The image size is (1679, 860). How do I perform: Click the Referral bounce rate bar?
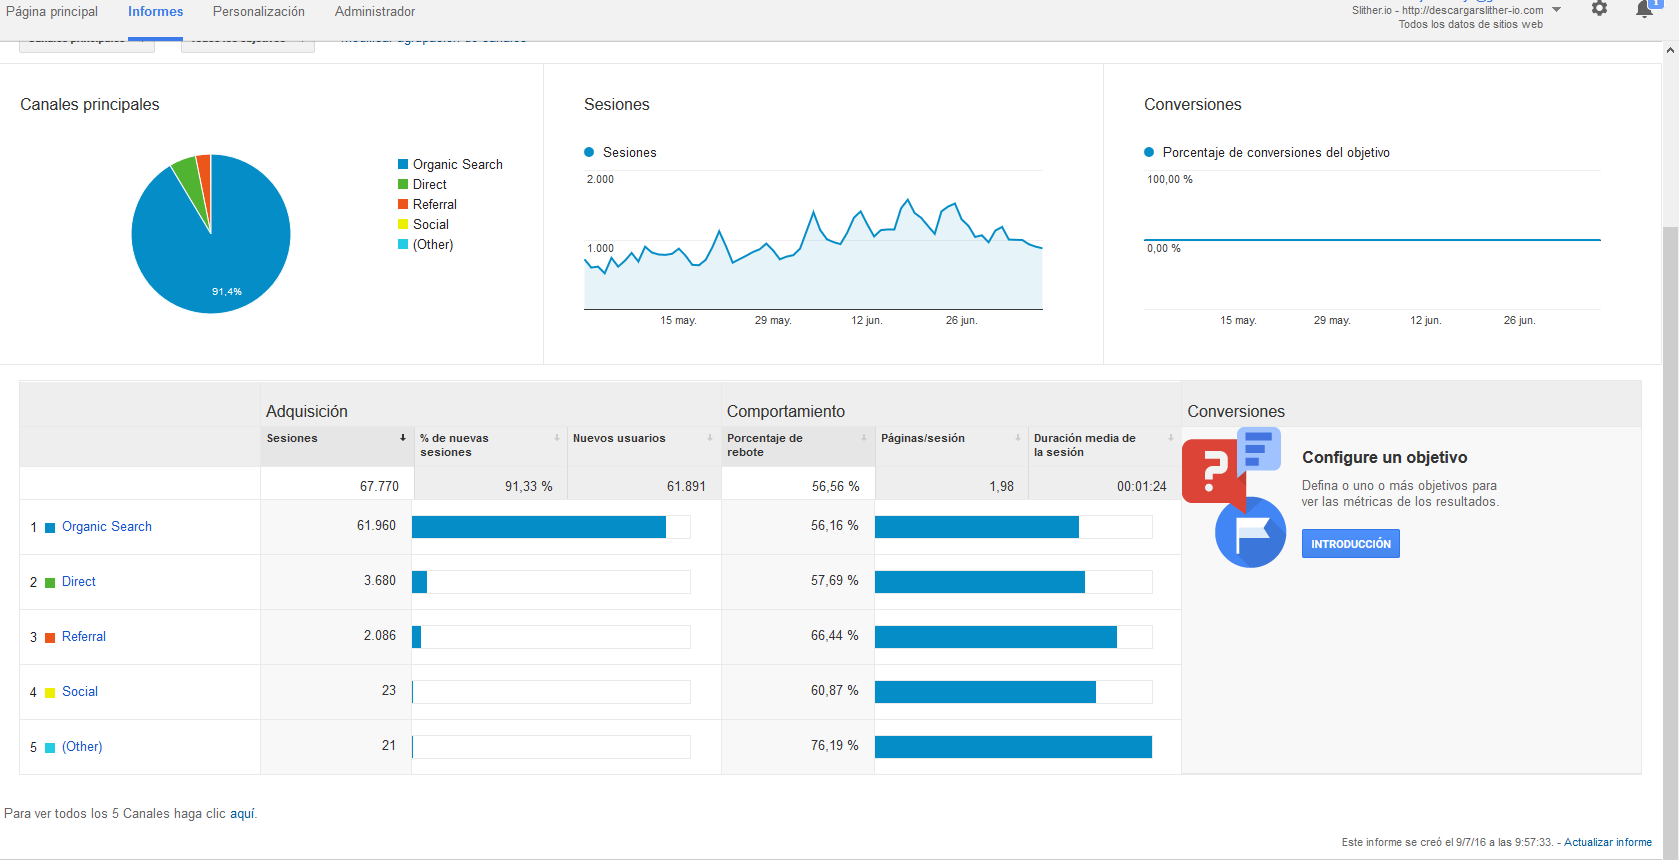(x=996, y=637)
